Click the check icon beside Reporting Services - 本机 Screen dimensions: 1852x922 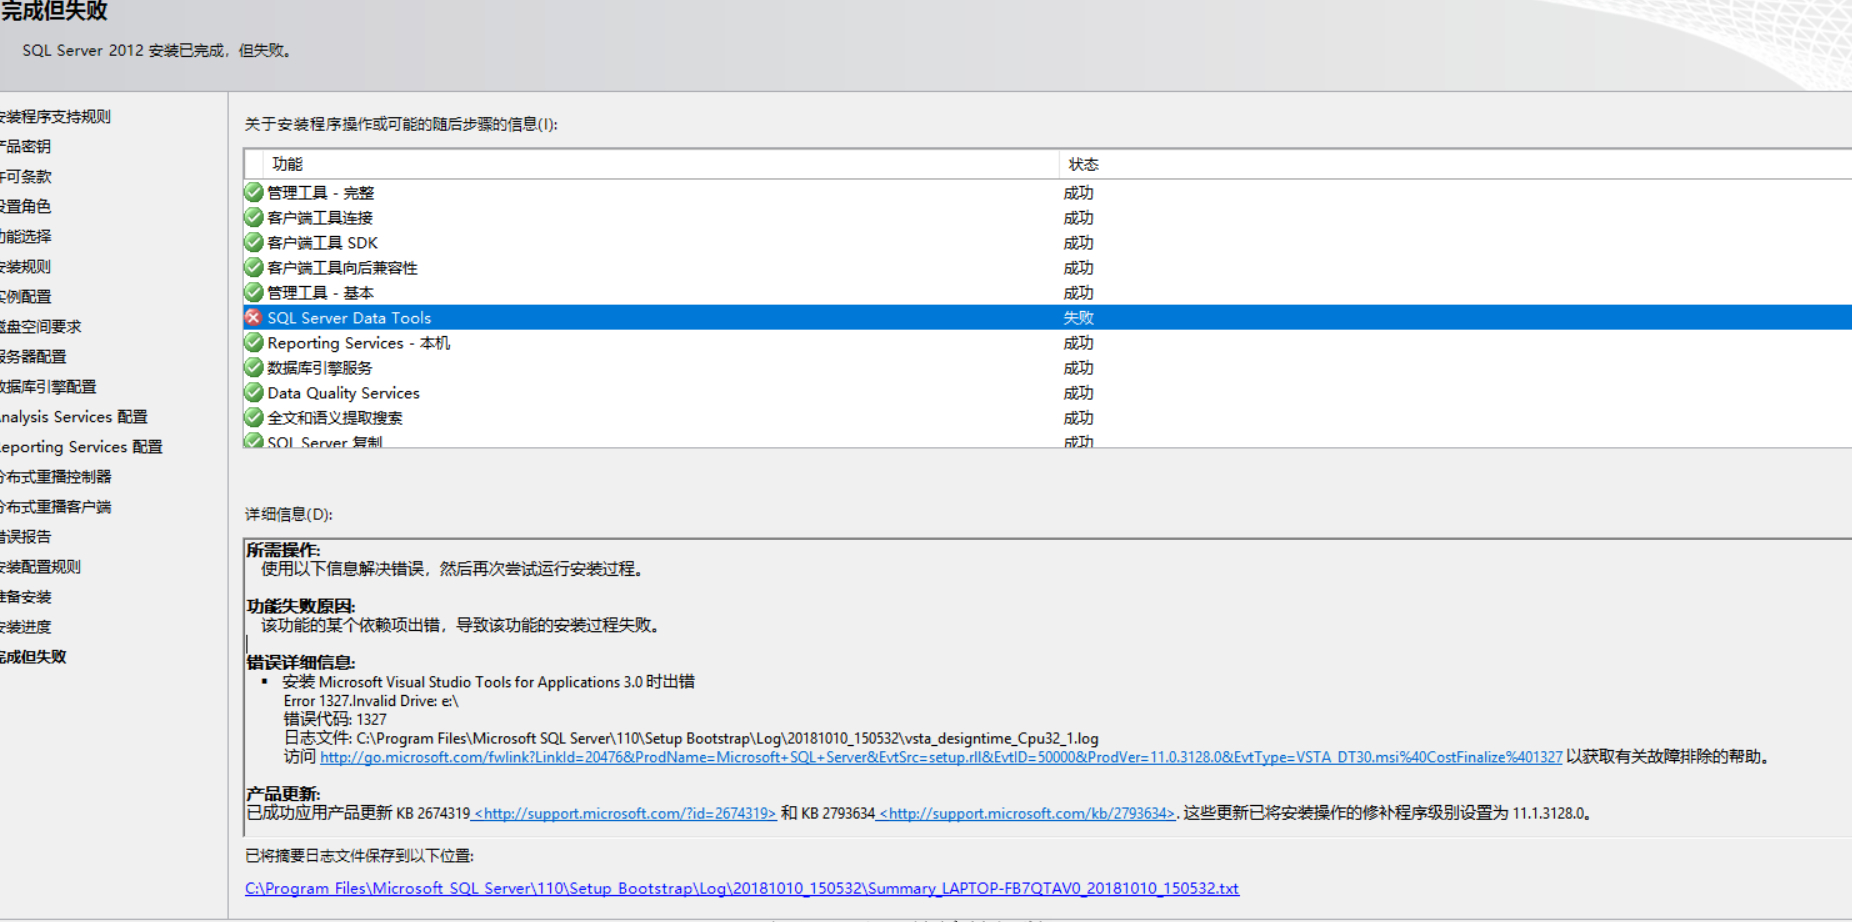[x=254, y=342]
